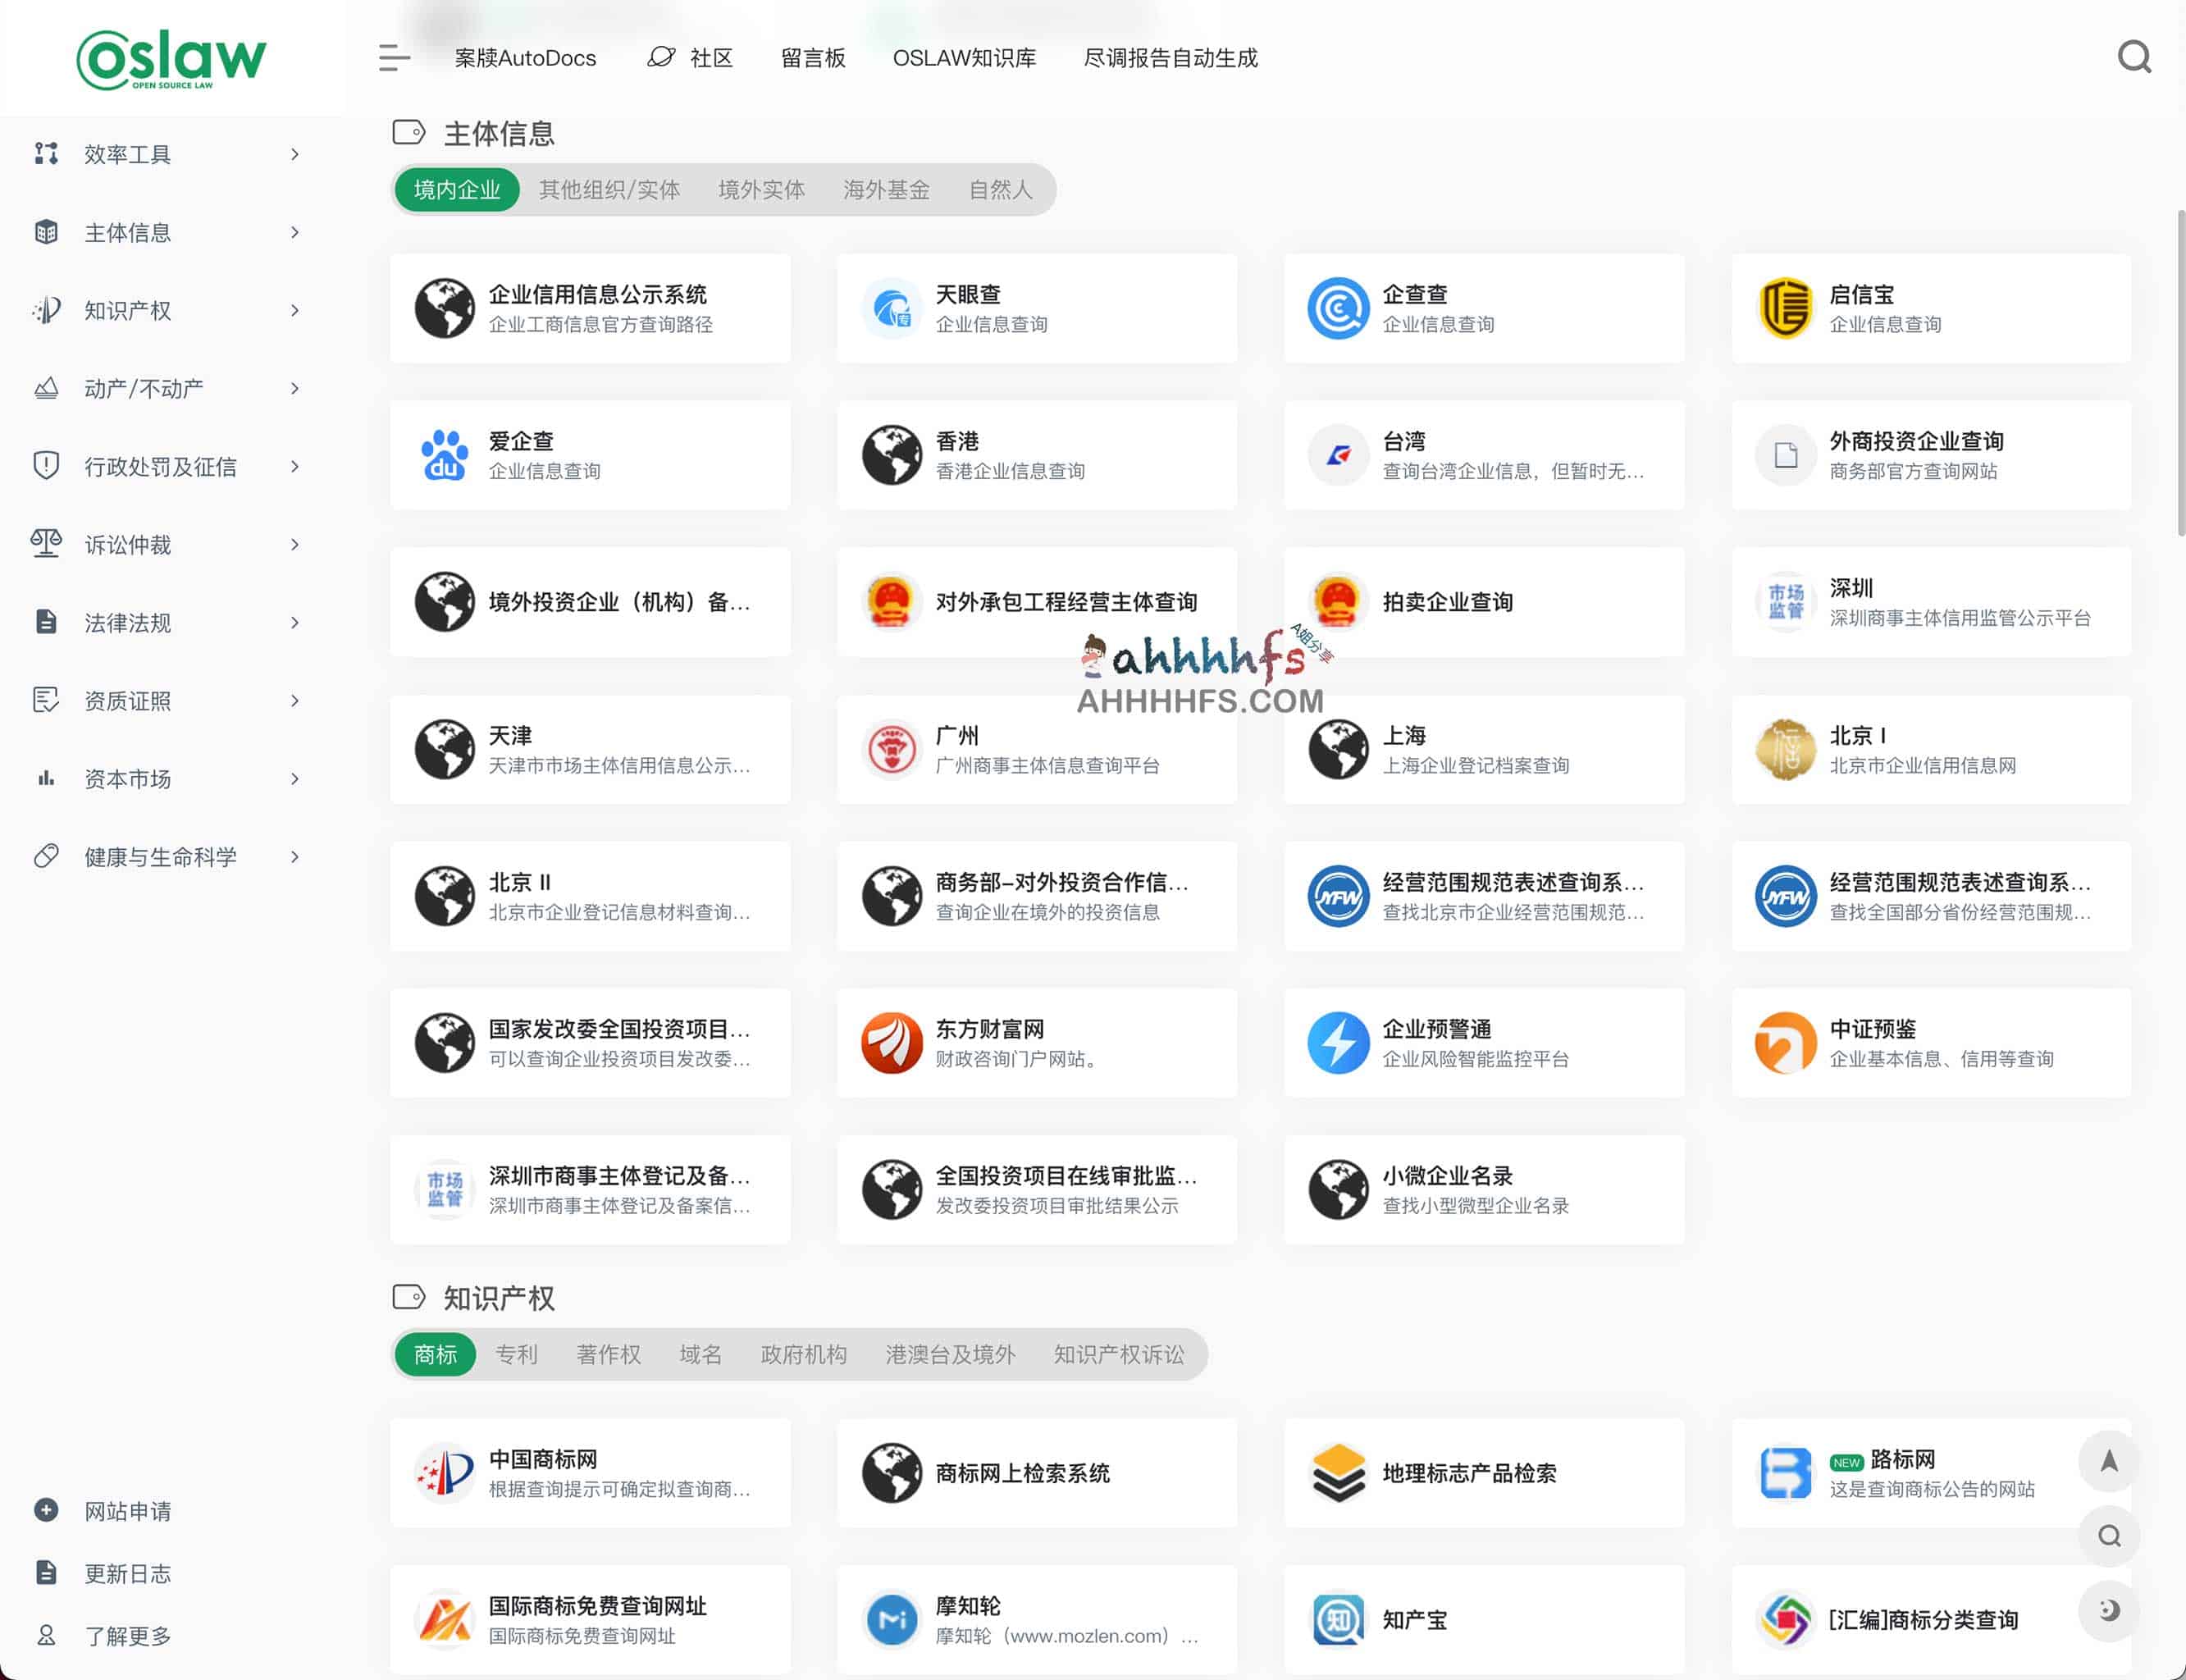Expand 健康与生命科学 sidebar item
2186x1680 pixels.
pos(165,857)
